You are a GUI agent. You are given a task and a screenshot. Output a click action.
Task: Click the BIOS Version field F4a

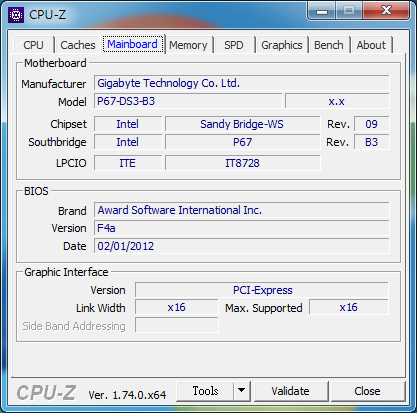click(x=242, y=228)
